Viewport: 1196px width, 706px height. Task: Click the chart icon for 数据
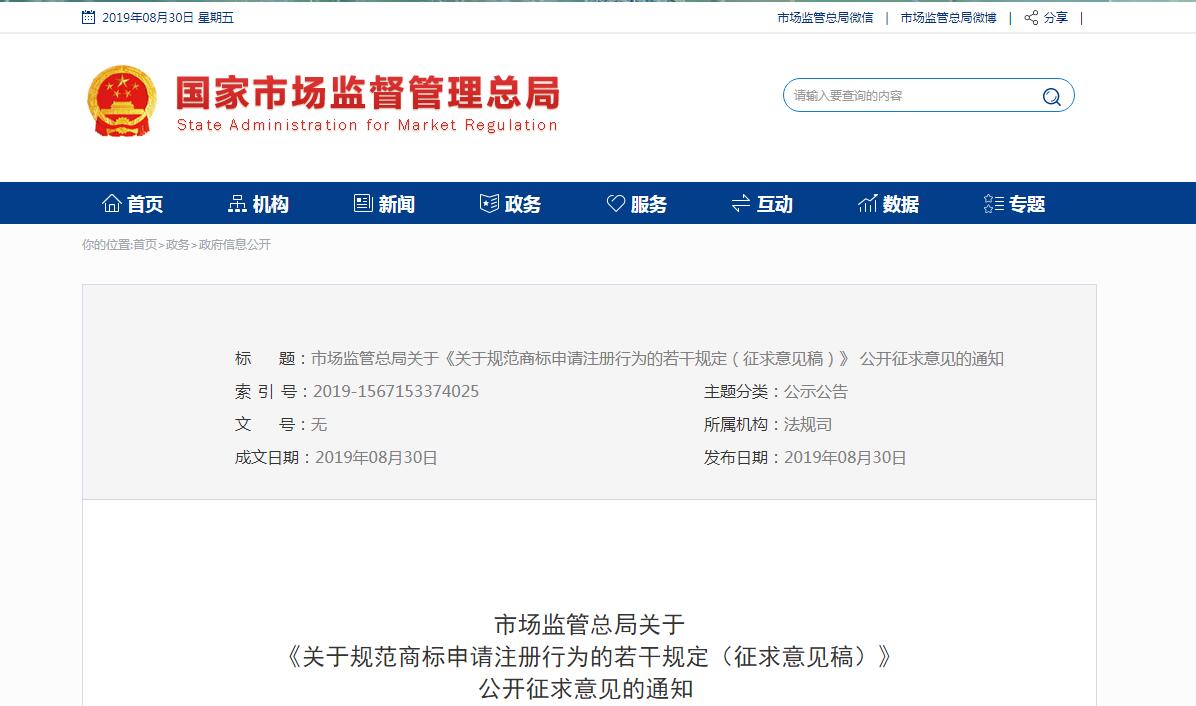point(867,204)
